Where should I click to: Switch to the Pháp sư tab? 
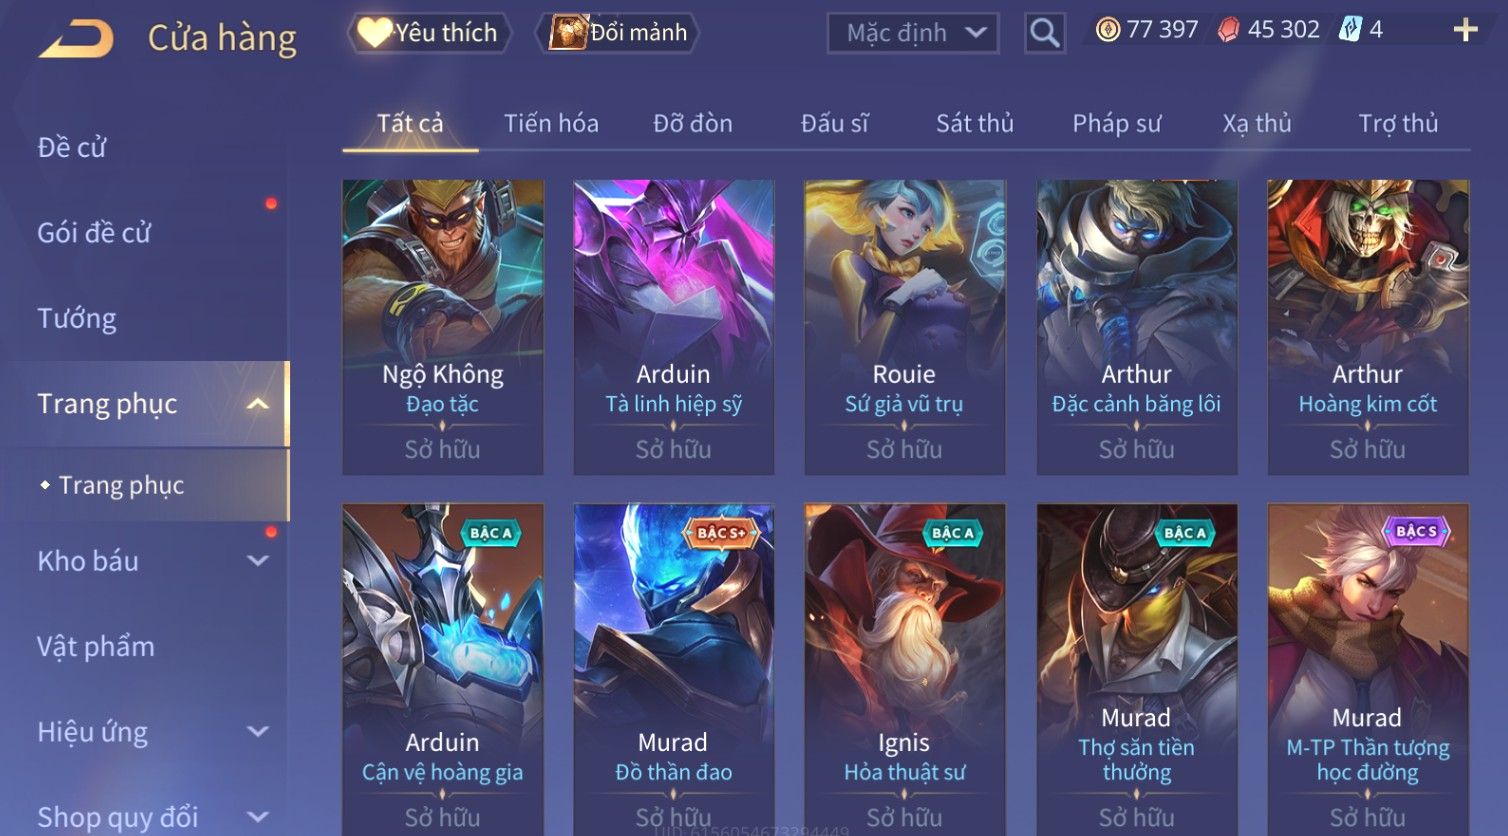click(x=1117, y=123)
